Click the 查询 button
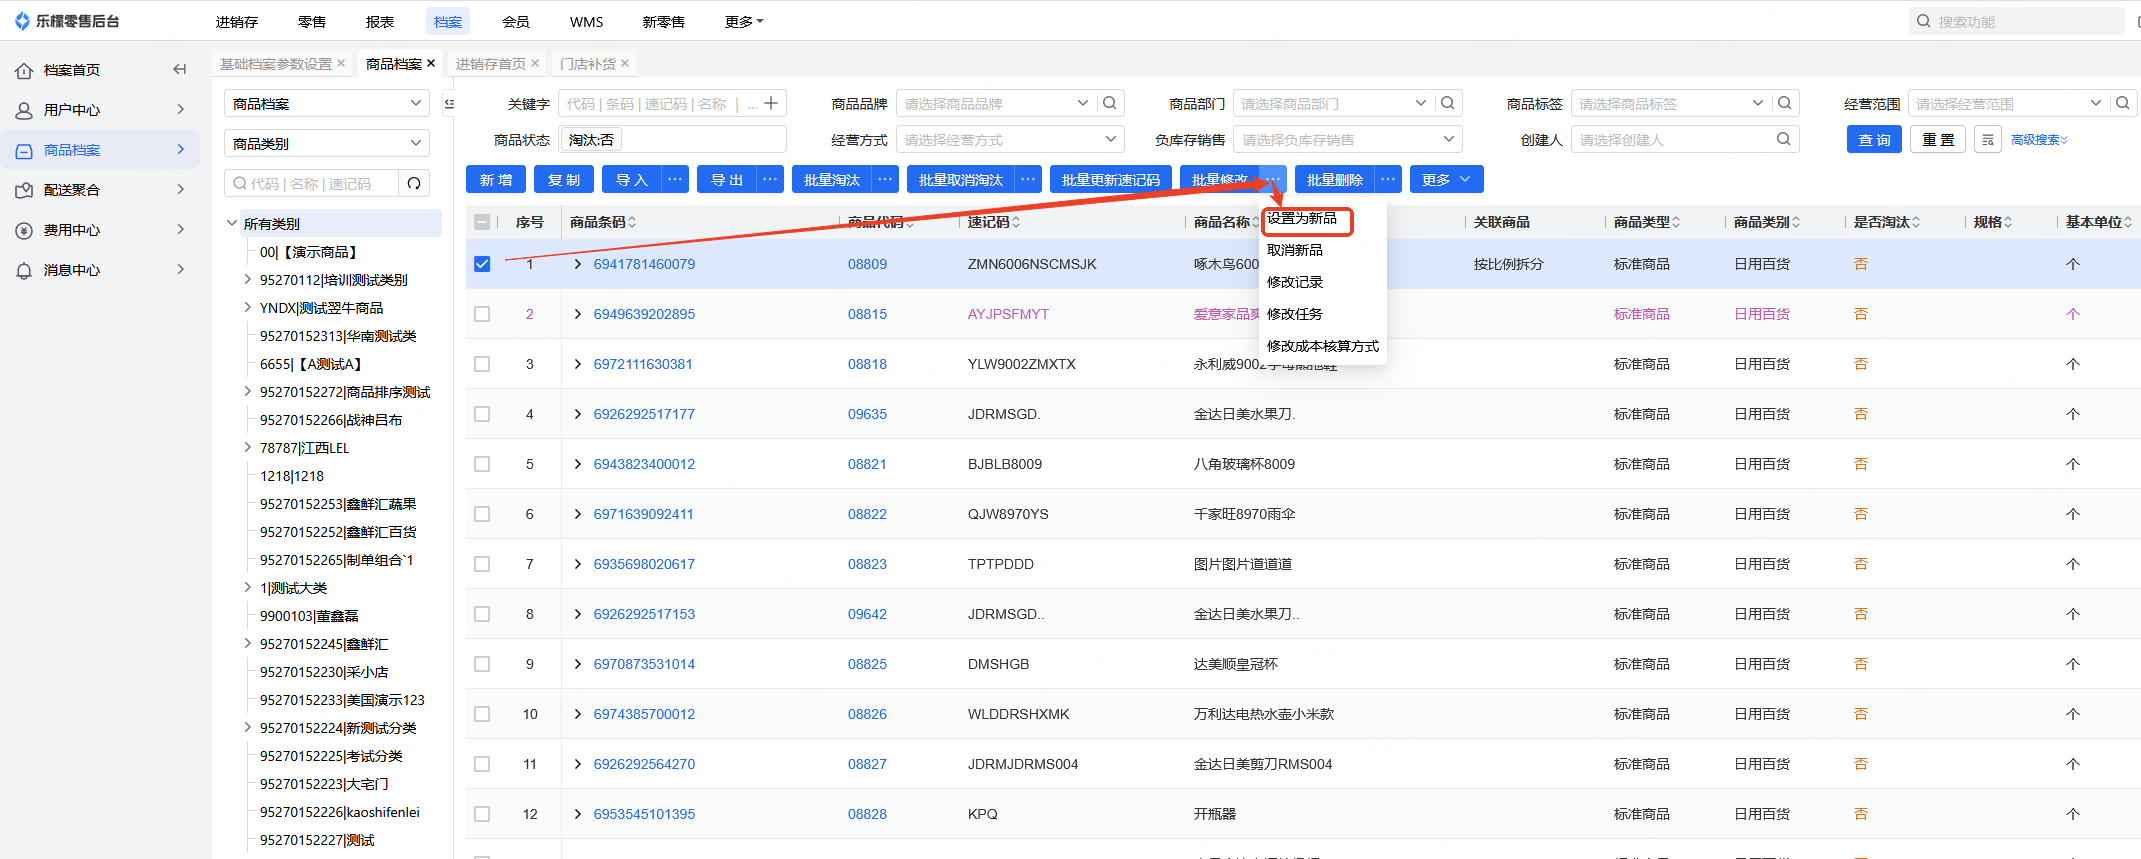The width and height of the screenshot is (2141, 859). coord(1873,140)
